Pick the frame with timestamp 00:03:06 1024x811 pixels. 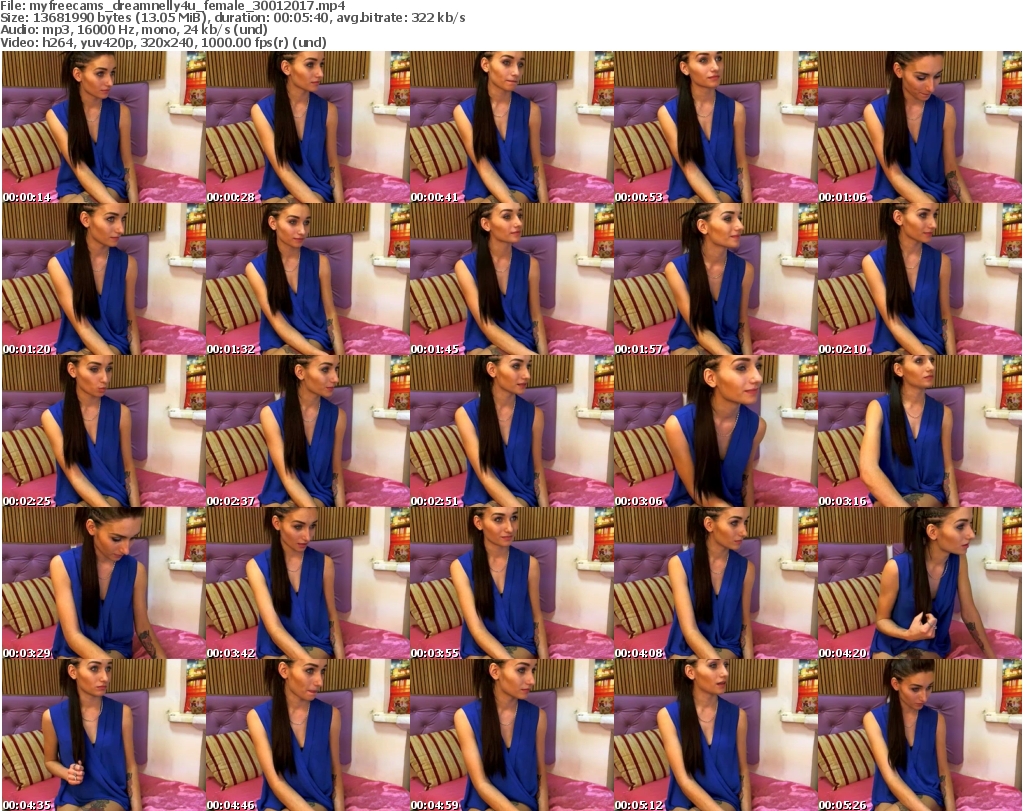(715, 431)
